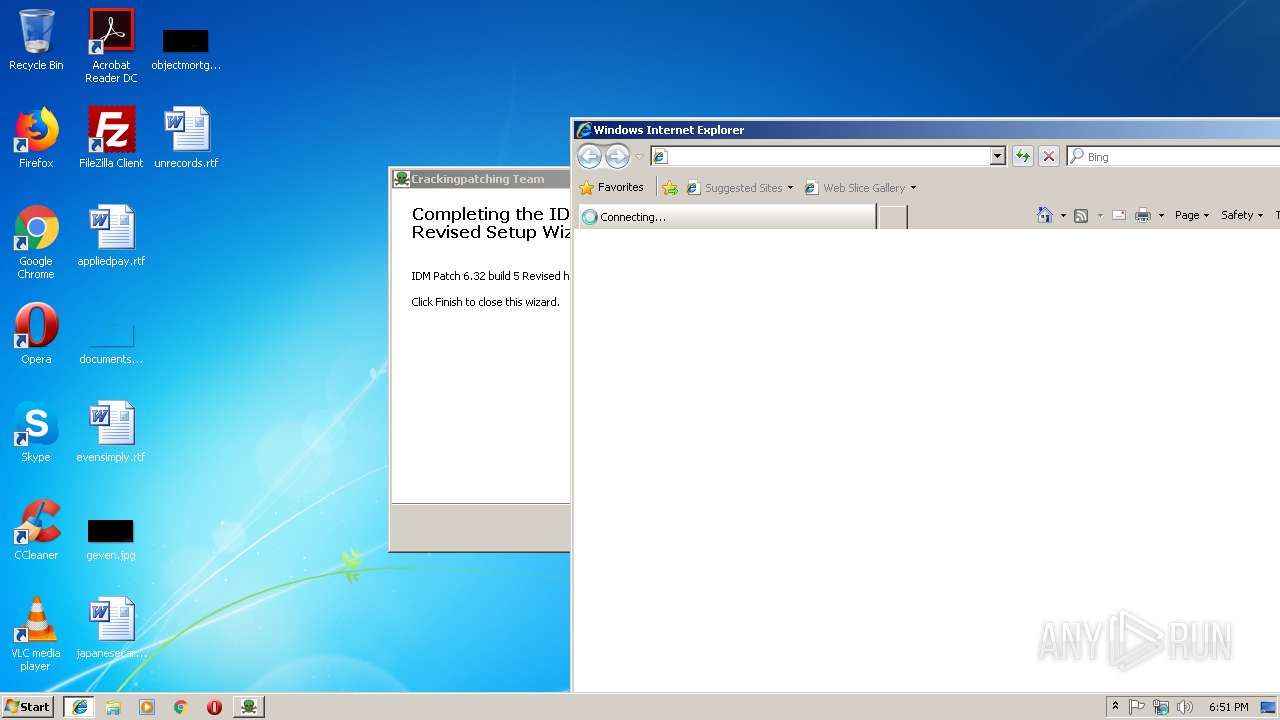Click Add to Favorites Bar star icon
Image resolution: width=1280 pixels, height=720 pixels.
tap(670, 187)
